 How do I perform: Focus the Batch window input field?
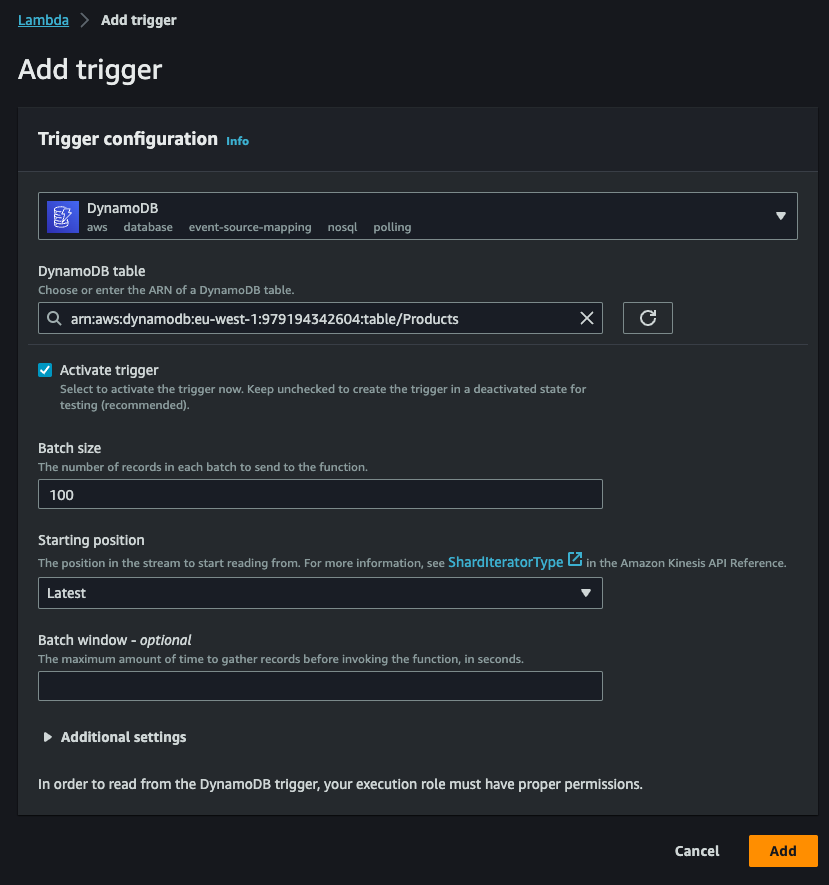(320, 686)
